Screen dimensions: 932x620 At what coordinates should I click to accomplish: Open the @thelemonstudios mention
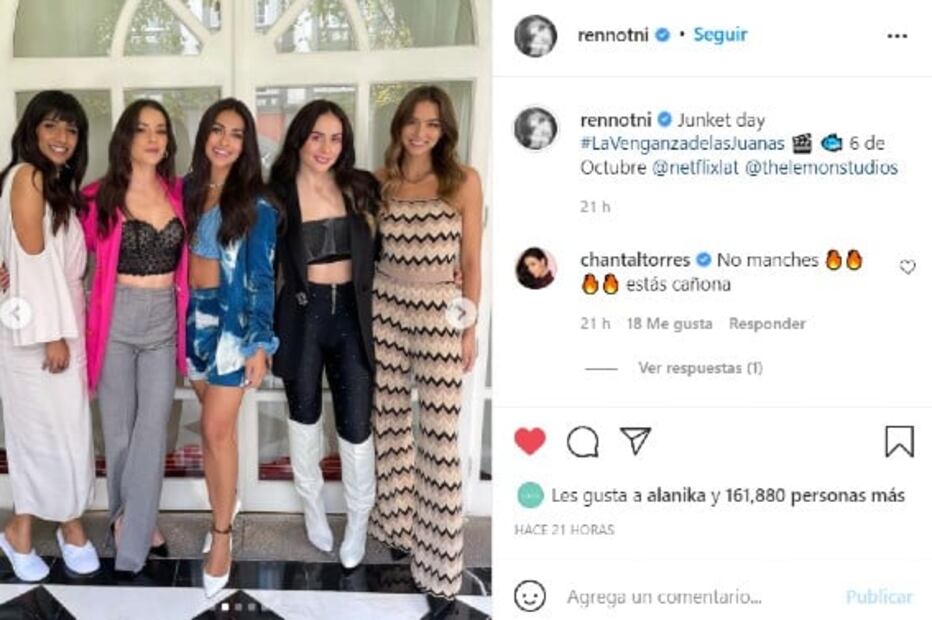[821, 168]
